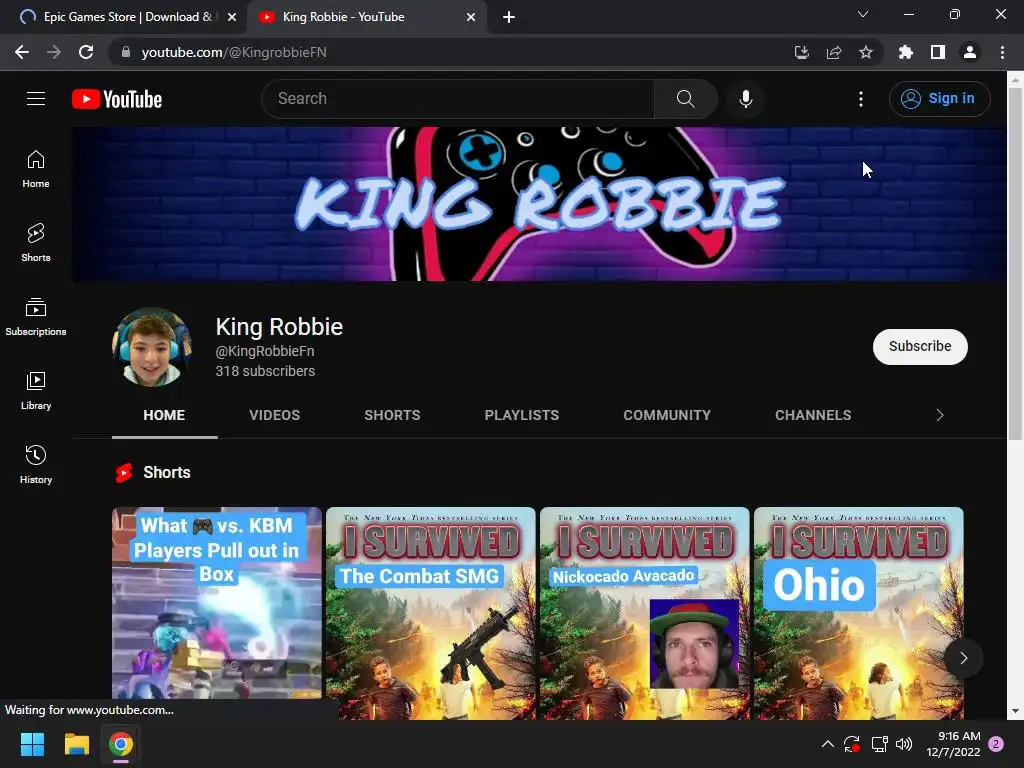Open History in the sidebar
The image size is (1024, 768).
coord(36,464)
